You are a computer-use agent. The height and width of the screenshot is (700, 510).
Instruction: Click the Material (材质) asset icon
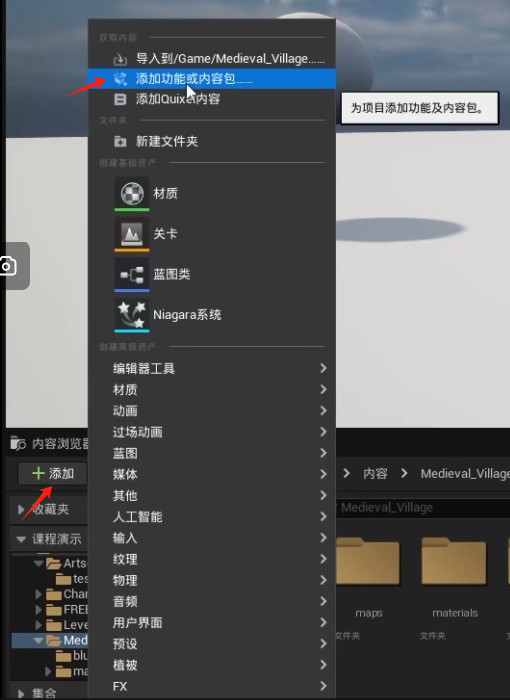[x=132, y=193]
